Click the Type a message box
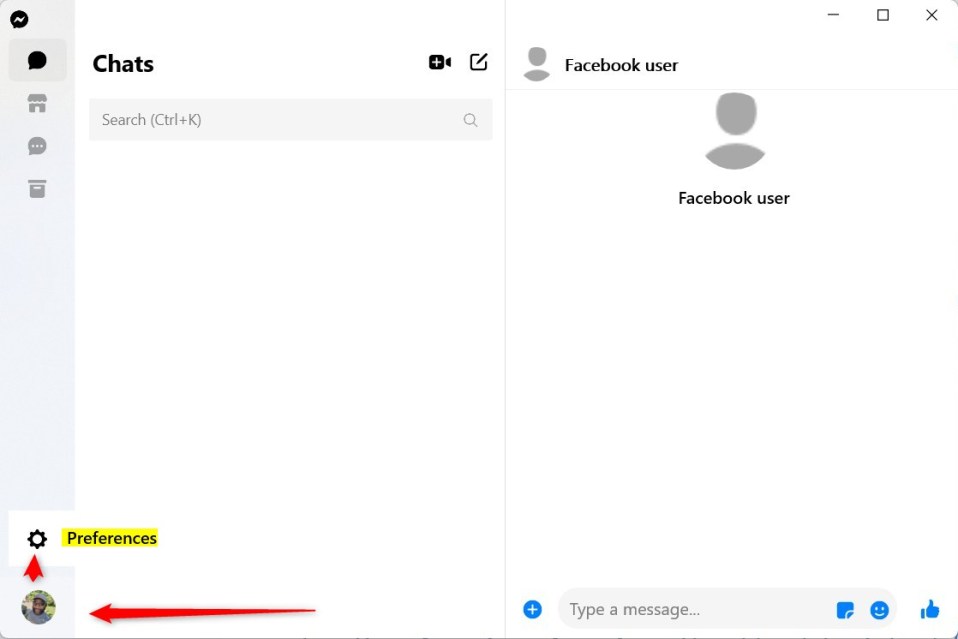Viewport: 958px width, 639px height. click(690, 609)
